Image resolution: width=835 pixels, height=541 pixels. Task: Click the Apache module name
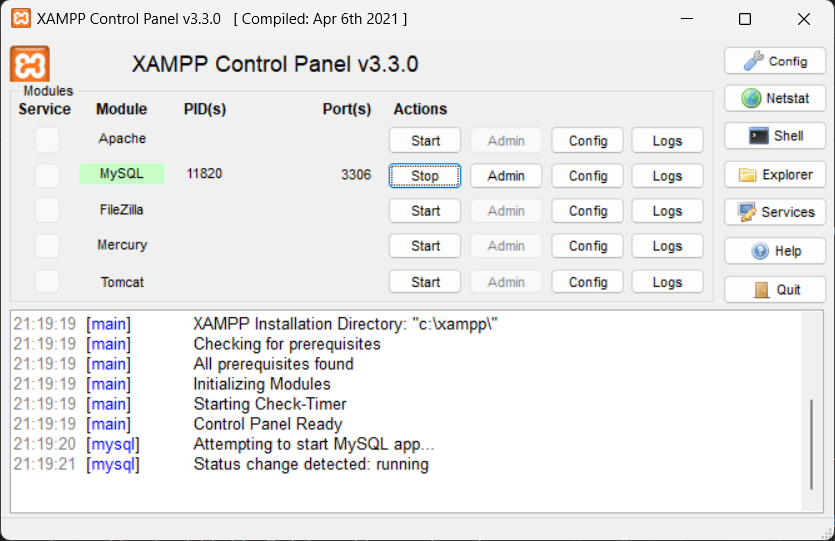coord(122,138)
